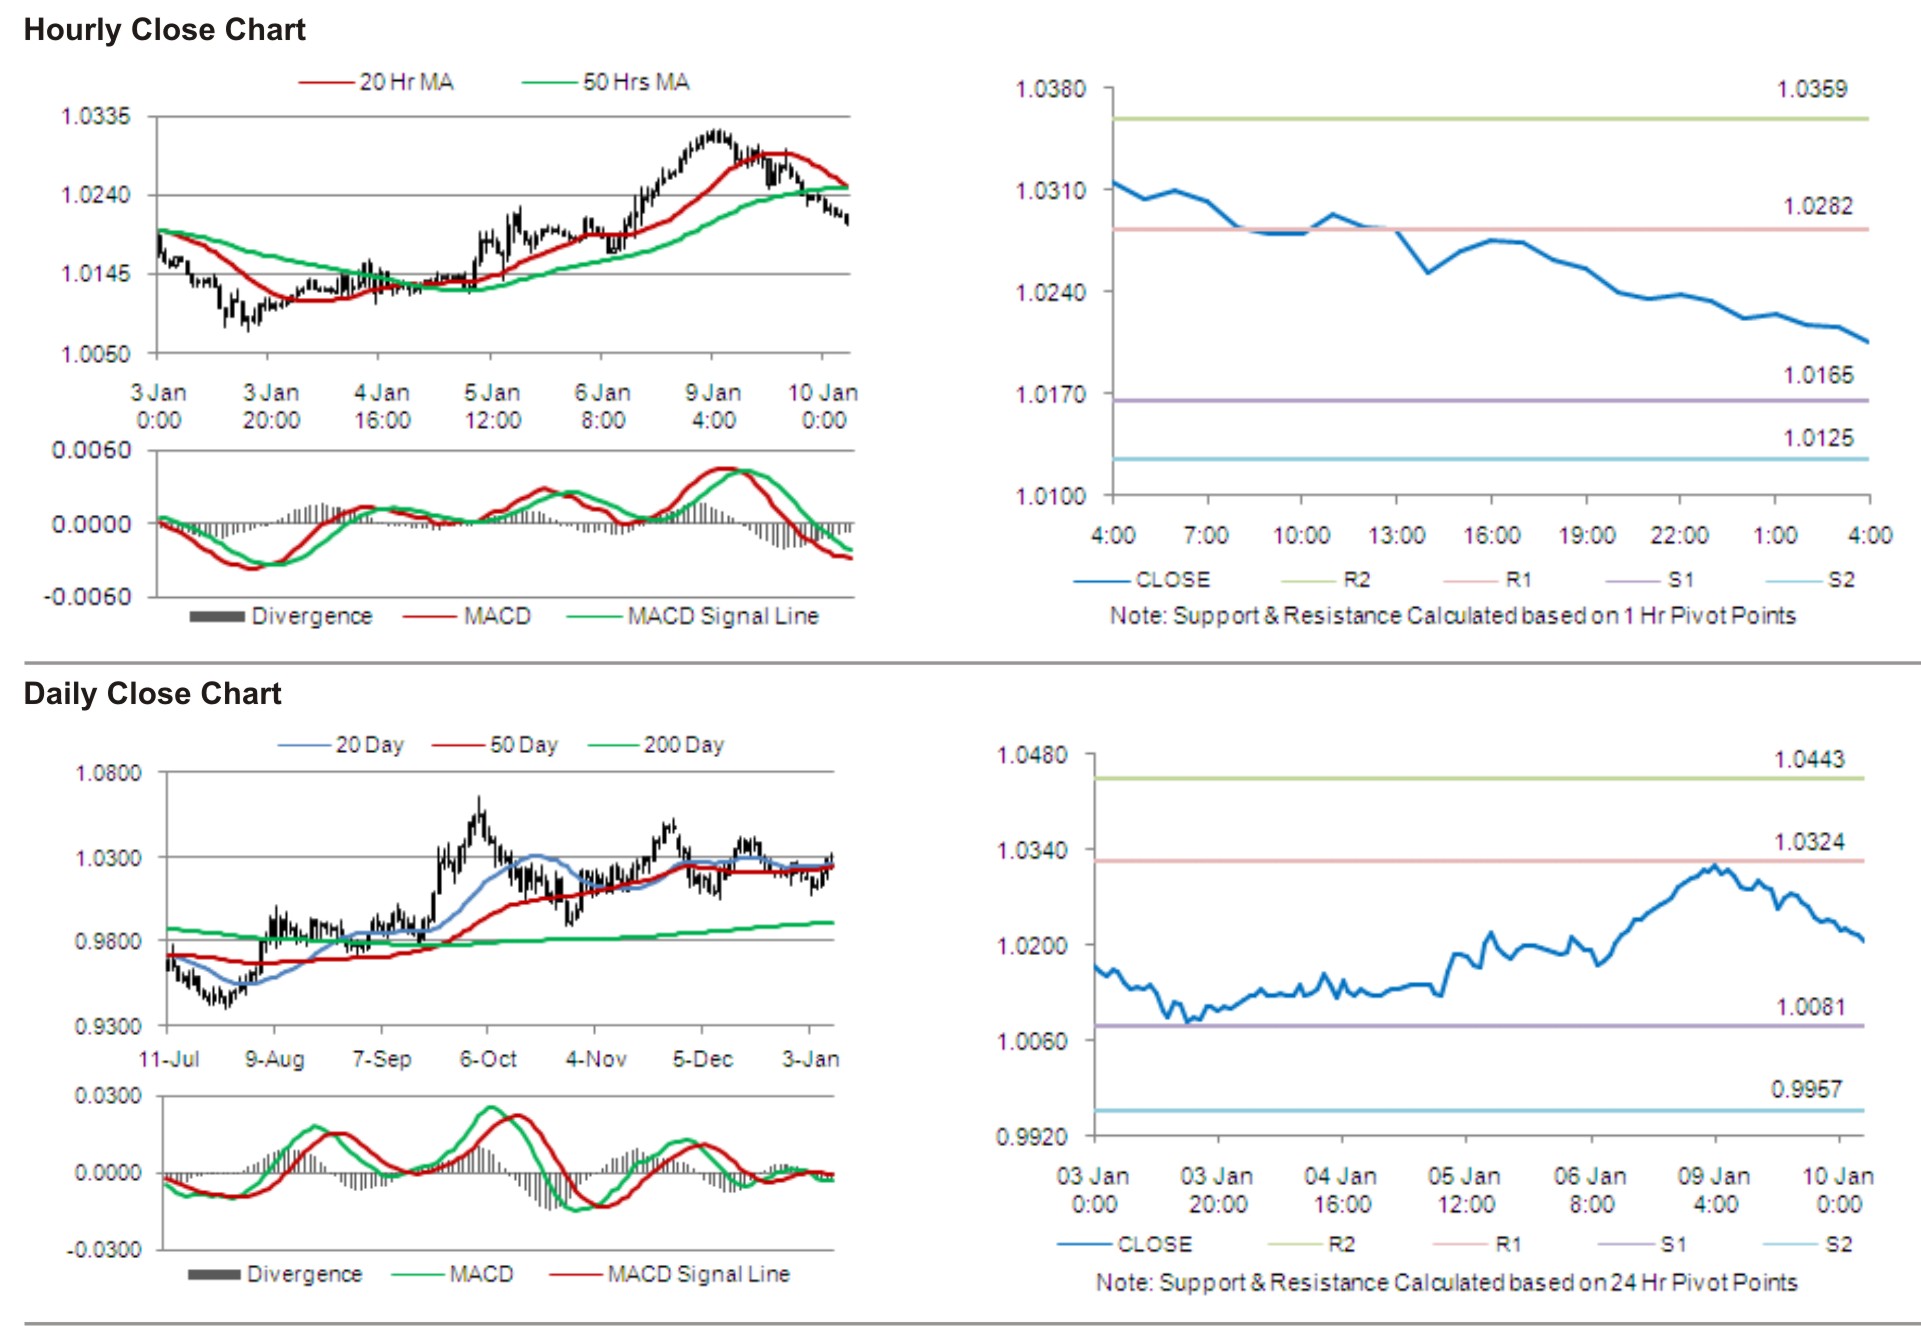Click the 'Daily Close Chart' heading
This screenshot has width=1921, height=1326.
[x=152, y=693]
